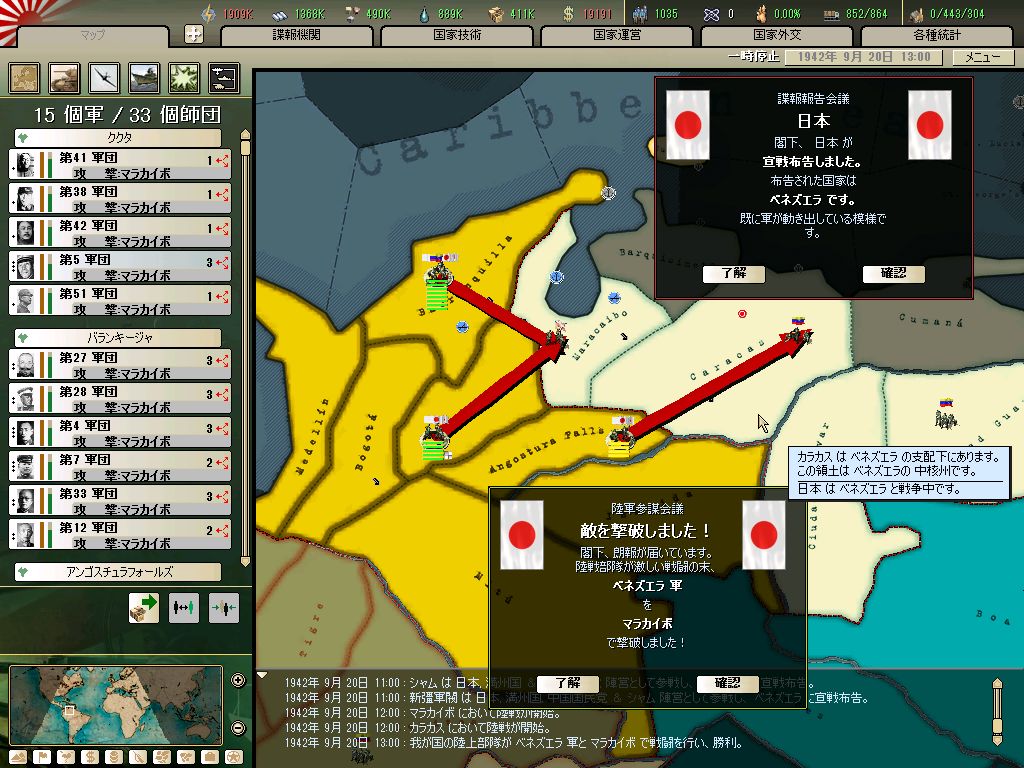Open the メニュー button
1024x768 pixels.
(983, 57)
